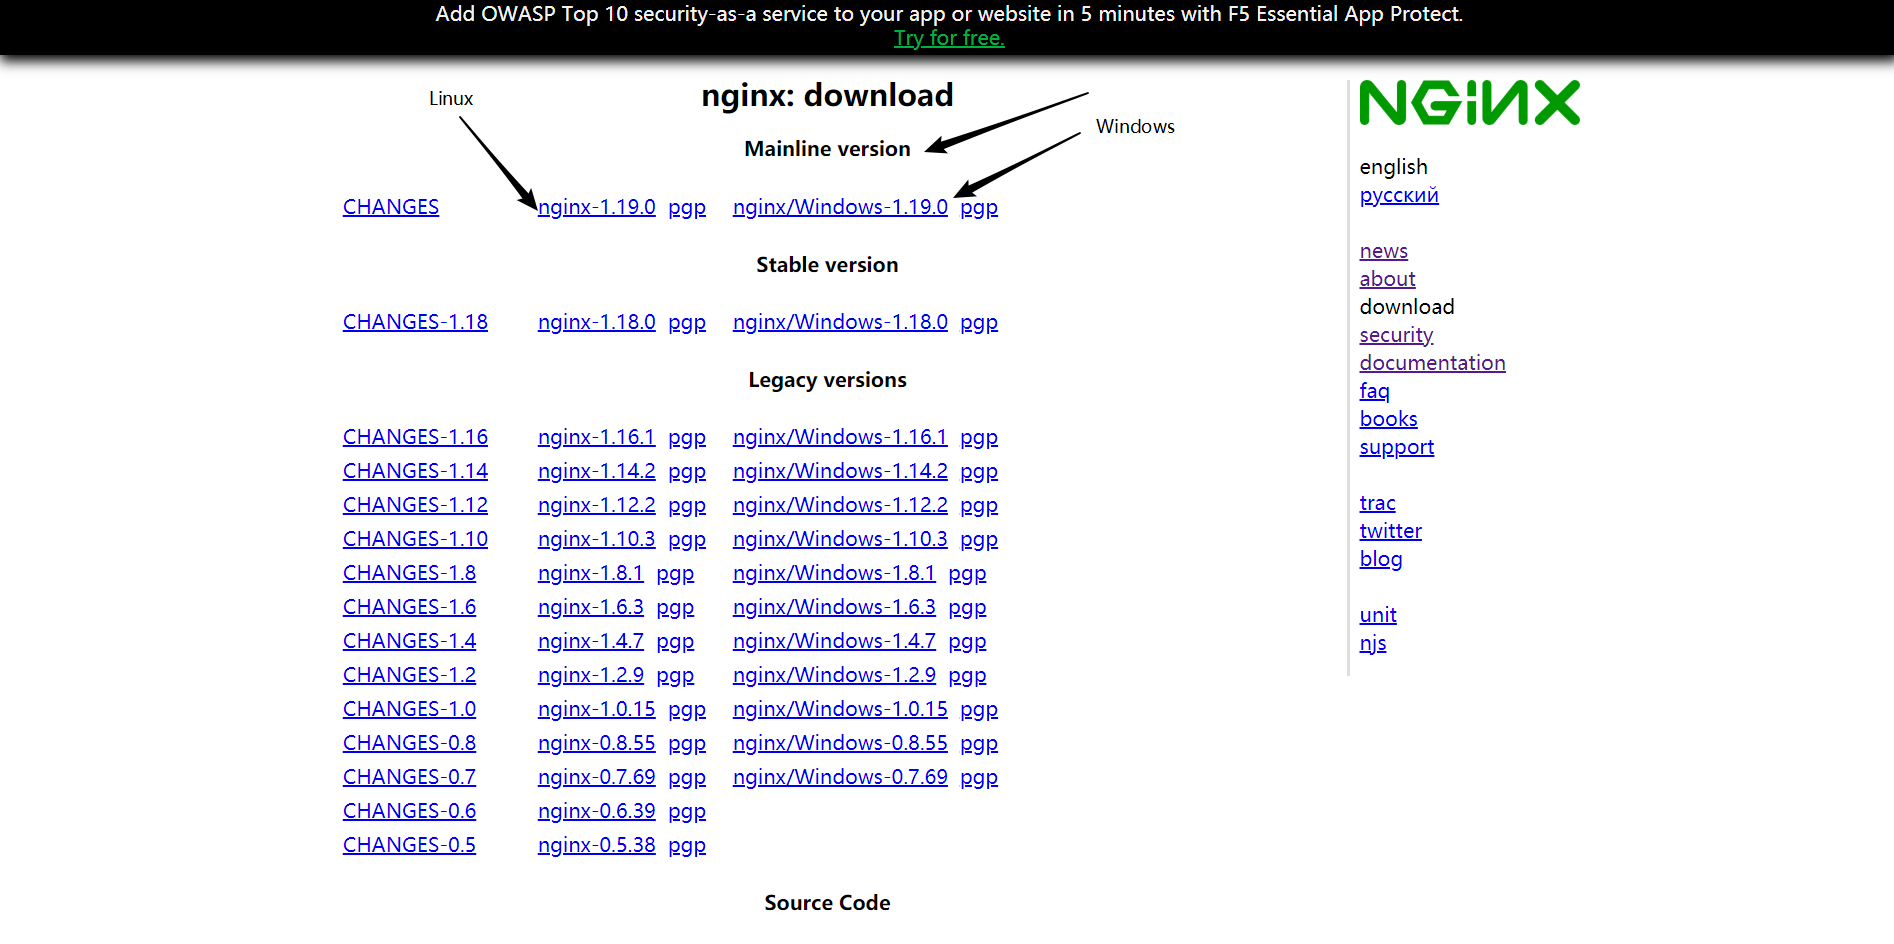This screenshot has height=944, width=1894.
Task: Open nginx's twitter page
Action: (1390, 530)
